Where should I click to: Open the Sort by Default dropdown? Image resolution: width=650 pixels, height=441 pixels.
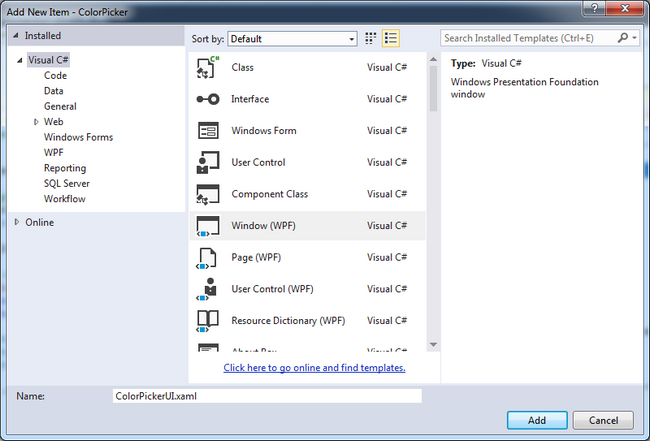pyautogui.click(x=292, y=39)
